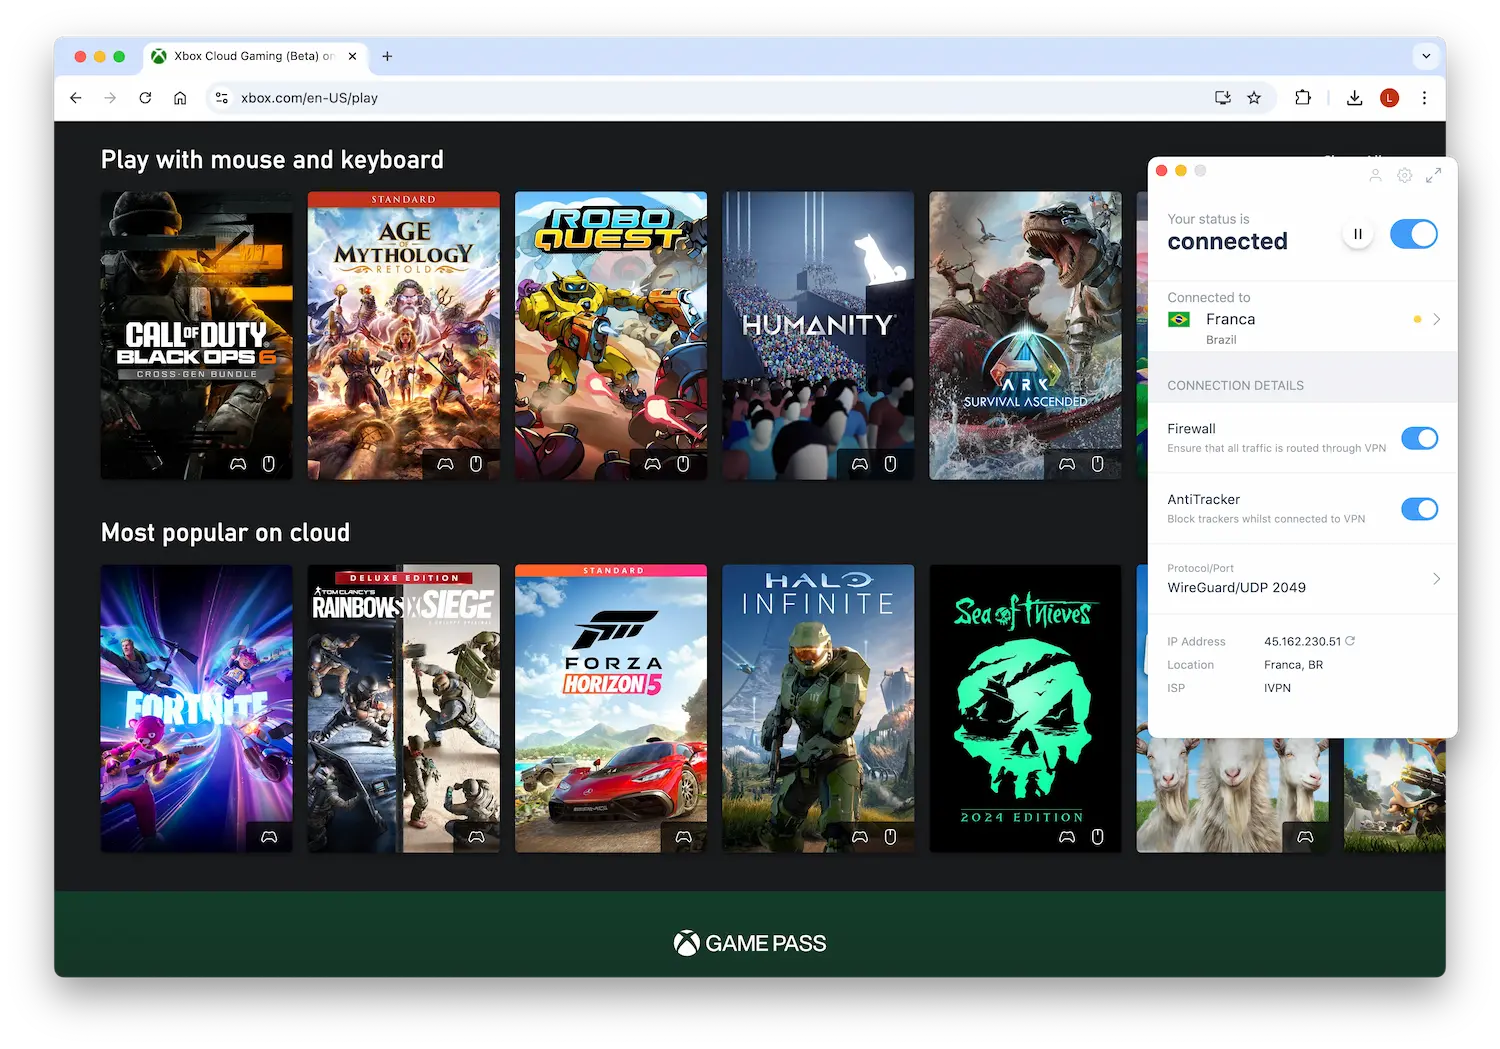Screen dimensions: 1500x1049
Task: Open the IVPN account profile icon
Action: [1375, 175]
